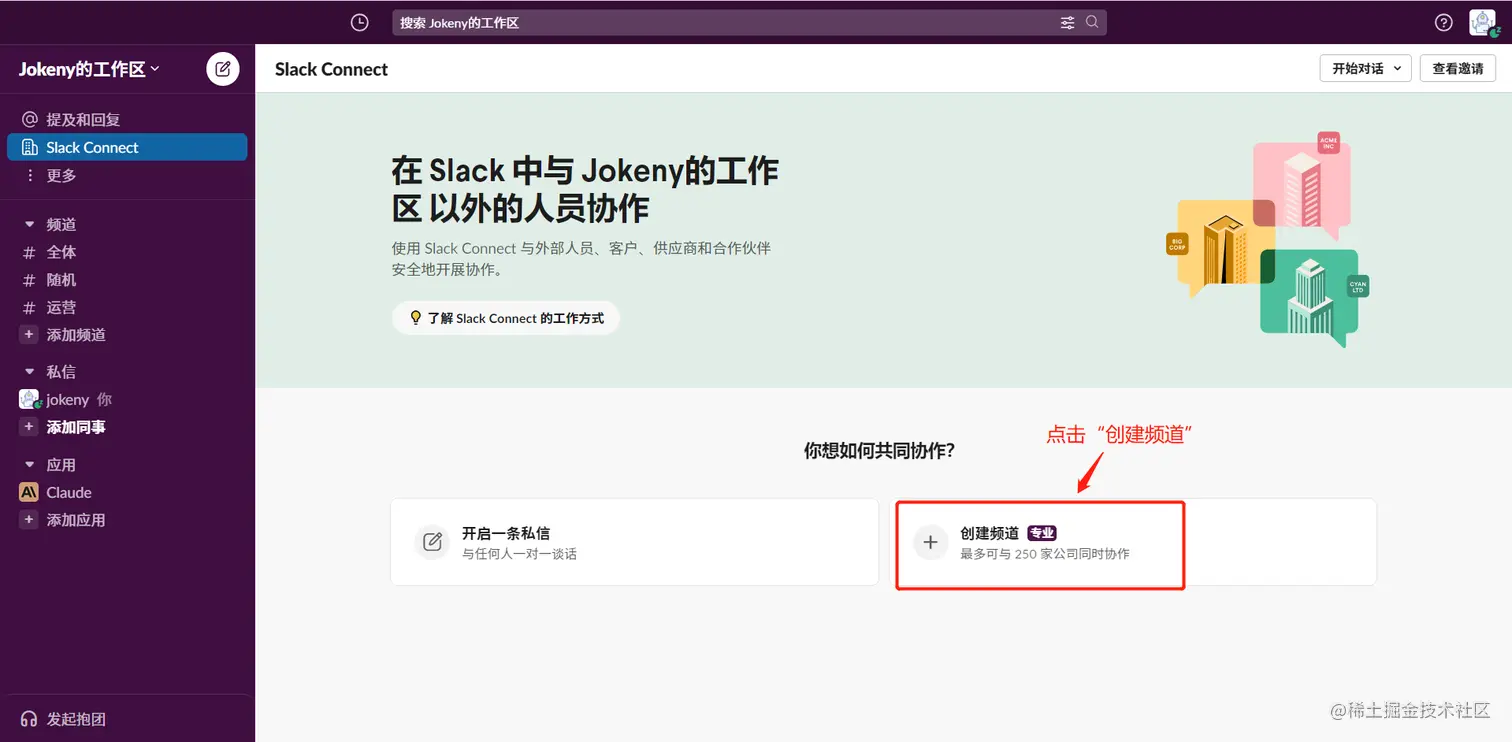Click lightbulb icon in Slack Connect info button
Screen dimensions: 1512x742
[x=416, y=318]
